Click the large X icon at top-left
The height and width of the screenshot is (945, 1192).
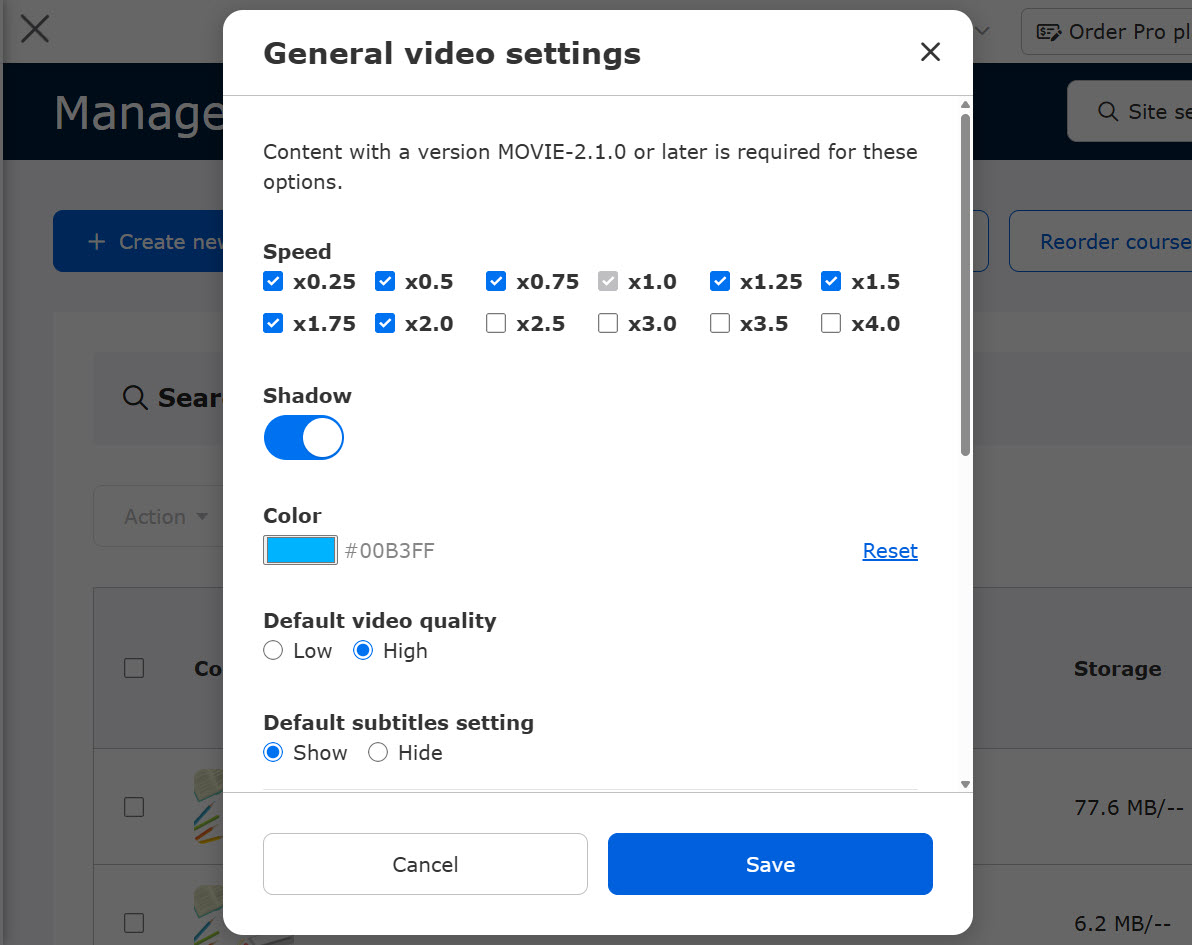click(x=35, y=30)
